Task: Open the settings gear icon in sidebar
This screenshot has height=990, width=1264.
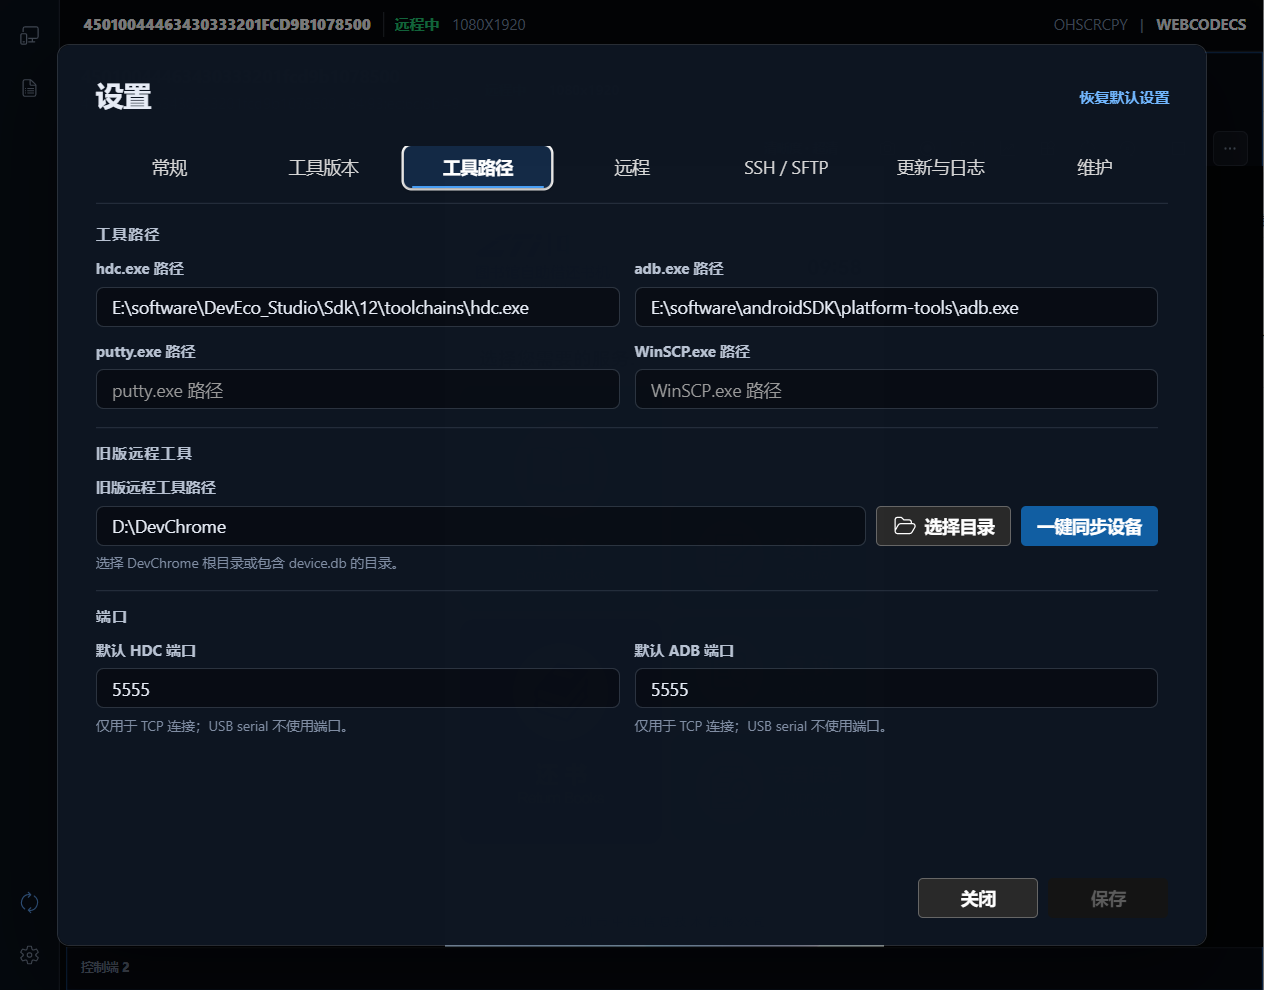Action: point(30,955)
